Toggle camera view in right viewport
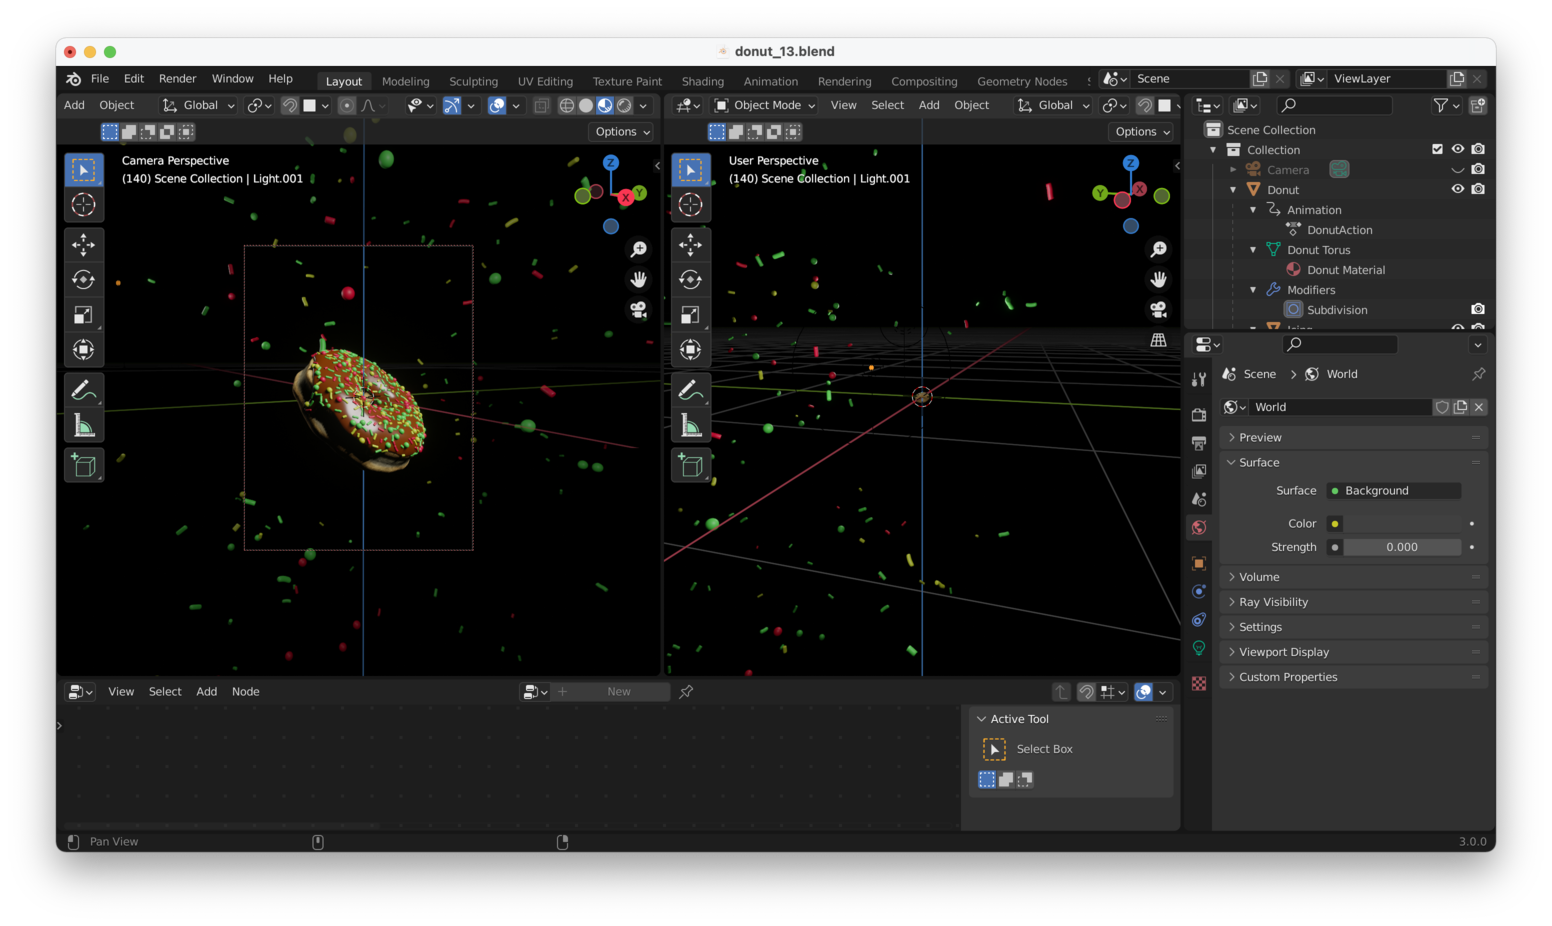The height and width of the screenshot is (926, 1552). pos(1158,310)
